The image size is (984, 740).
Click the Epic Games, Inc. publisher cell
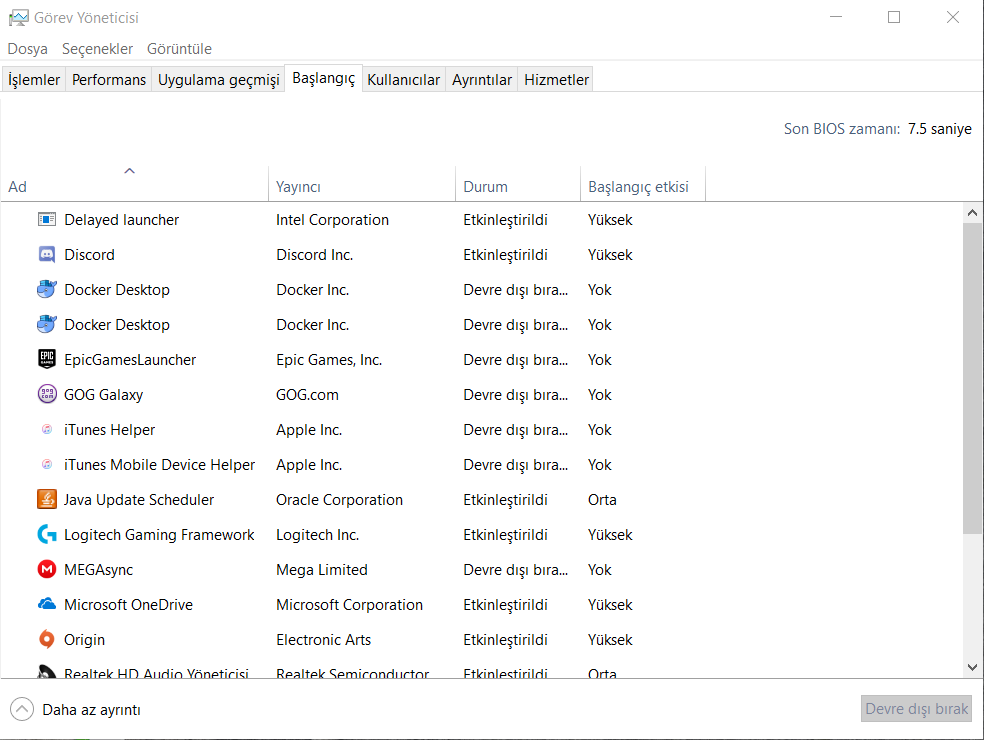[329, 360]
